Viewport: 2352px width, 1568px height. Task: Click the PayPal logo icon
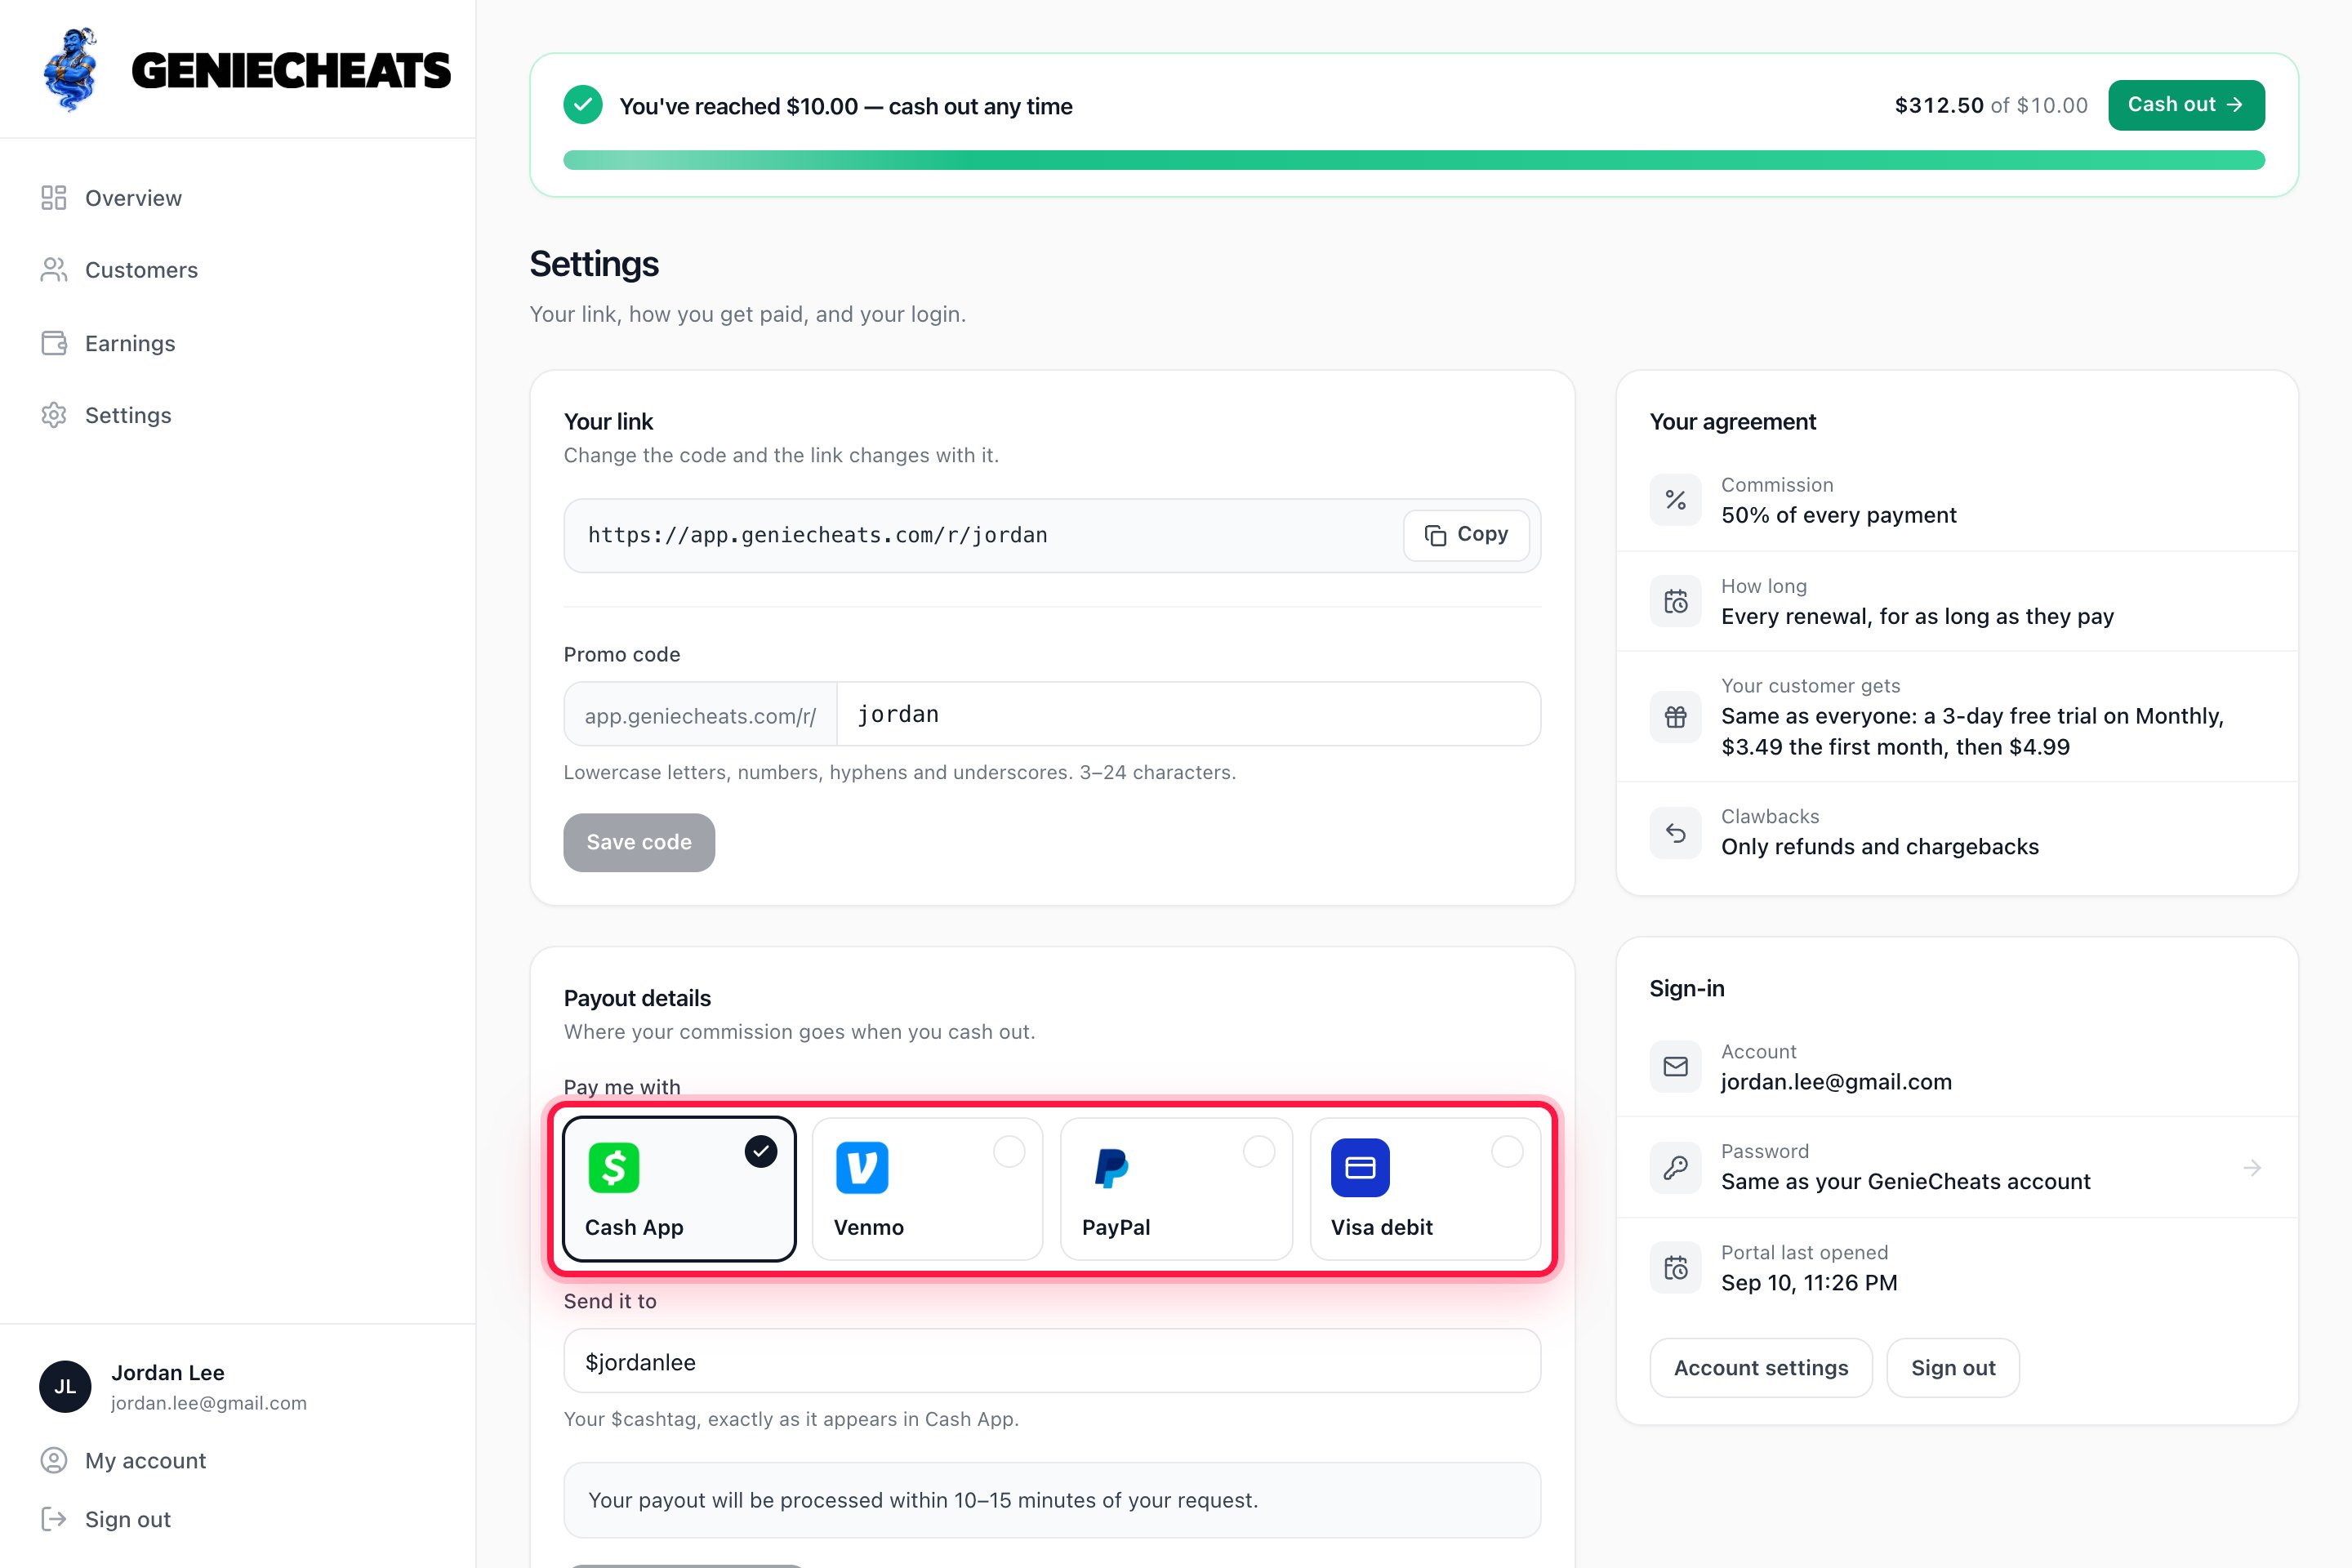(x=1111, y=1167)
